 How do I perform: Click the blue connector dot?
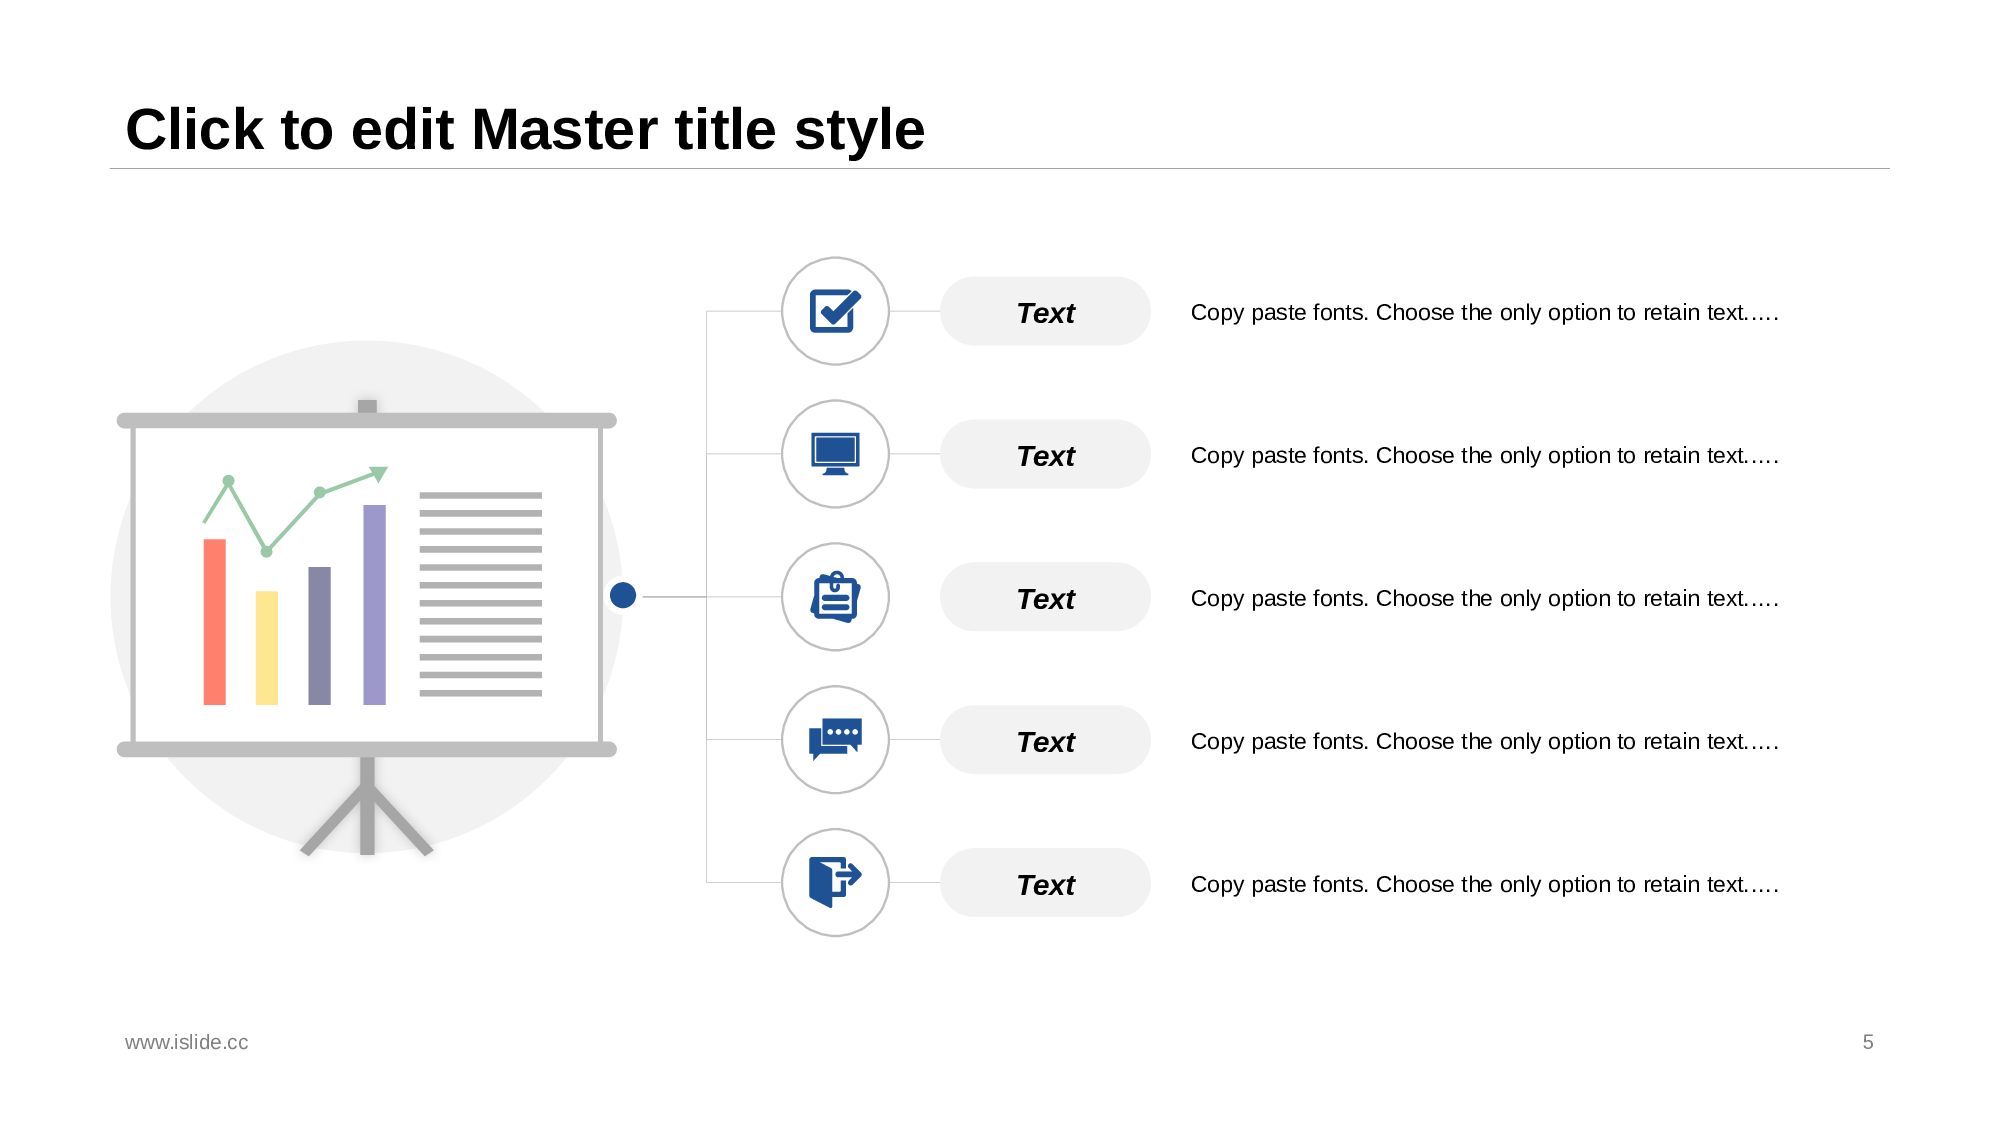pos(623,596)
